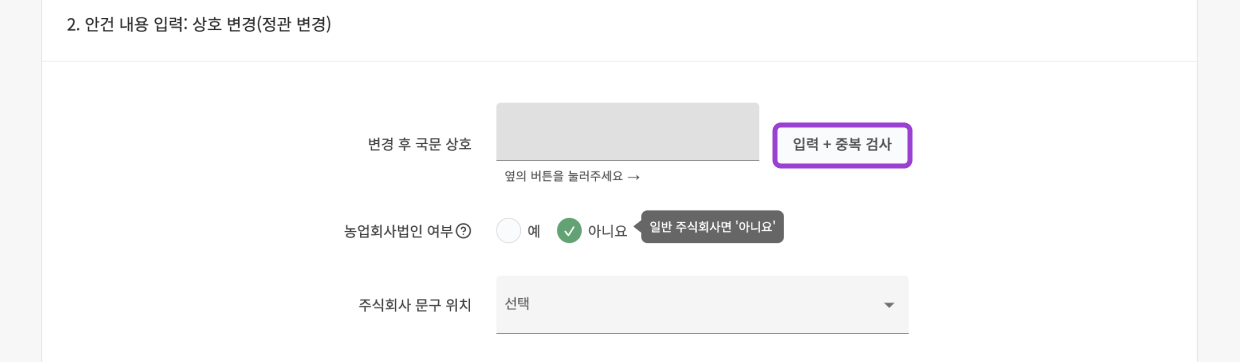Screen dimensions: 1240x362
Task: Click the green checkmark icon for 아니요
Action: pos(569,231)
